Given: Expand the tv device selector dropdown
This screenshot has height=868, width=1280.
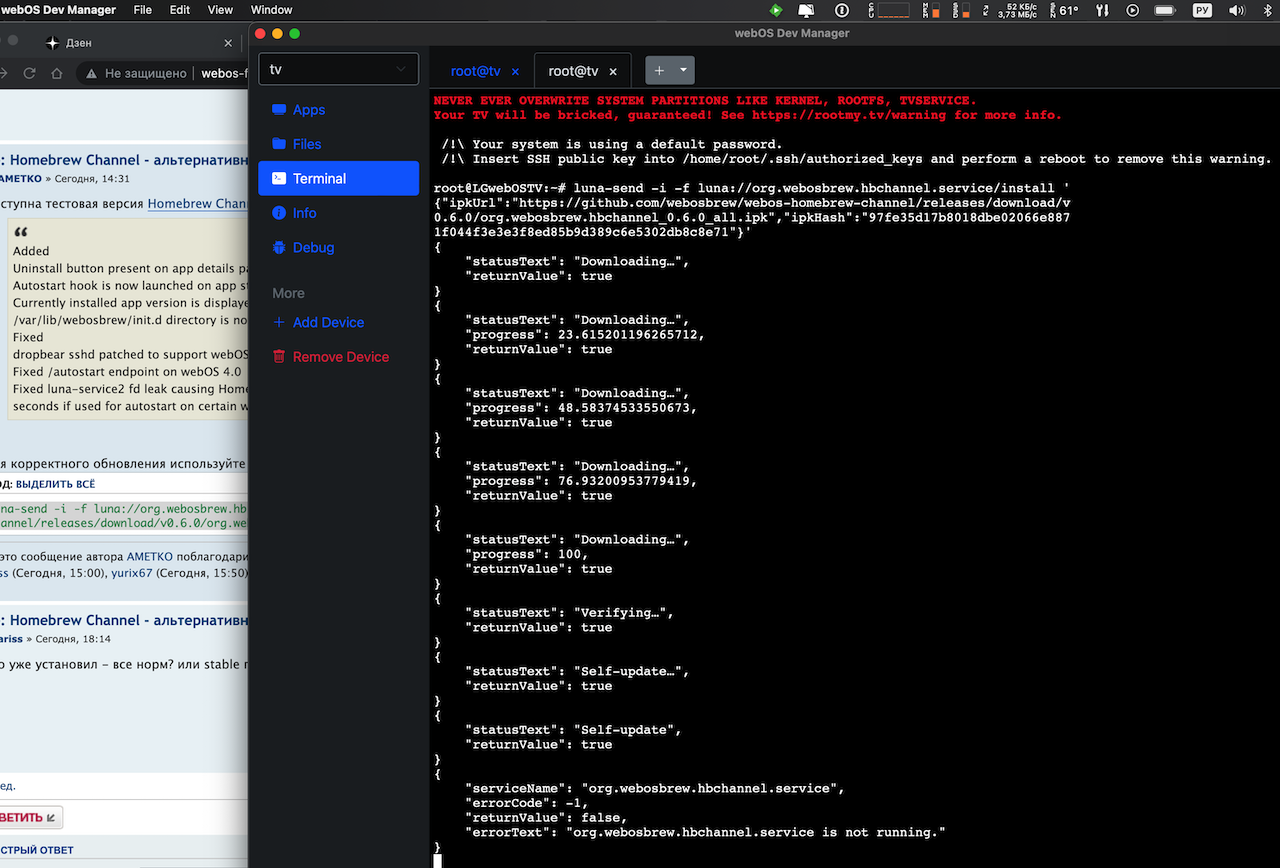Looking at the screenshot, I should 338,69.
